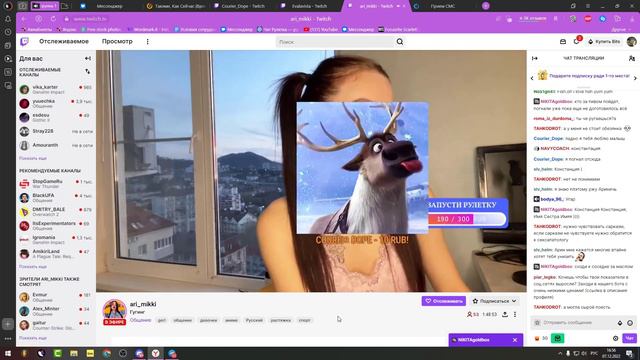Open the user profile avatar menu

[631, 42]
